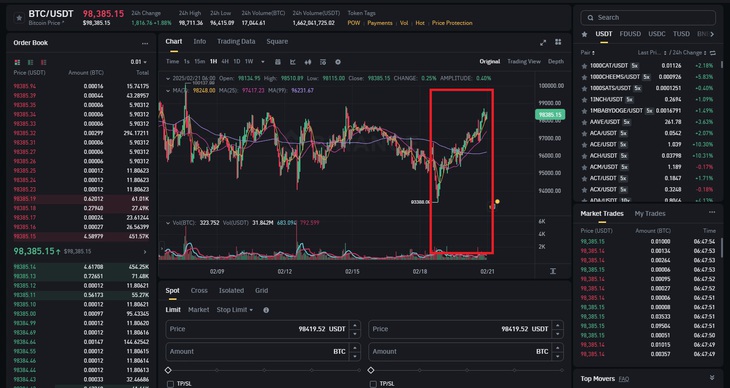Enable TP/SL checkbox on sell side
Viewport: 730px width, 388px height.
pos(373,384)
